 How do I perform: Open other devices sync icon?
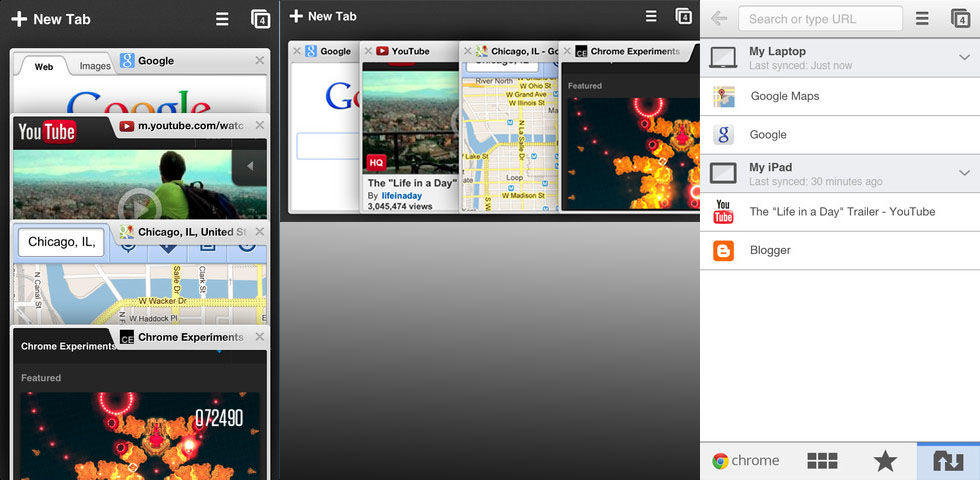[x=948, y=461]
